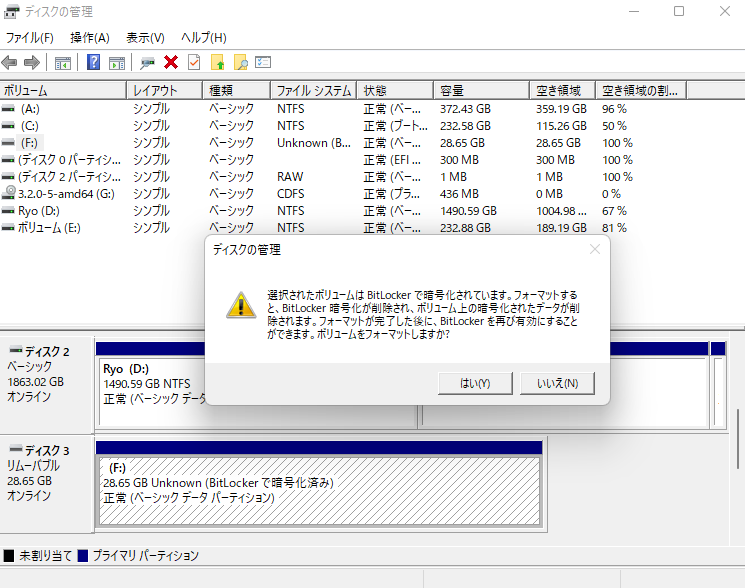Click the red X delete toolbar icon
Image resolution: width=745 pixels, height=588 pixels.
171,62
